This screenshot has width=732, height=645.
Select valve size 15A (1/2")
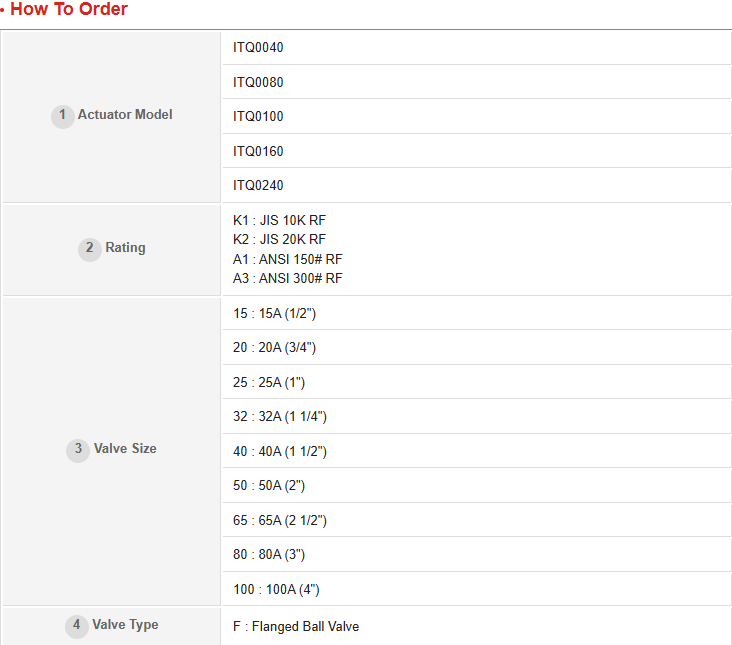pyautogui.click(x=275, y=314)
